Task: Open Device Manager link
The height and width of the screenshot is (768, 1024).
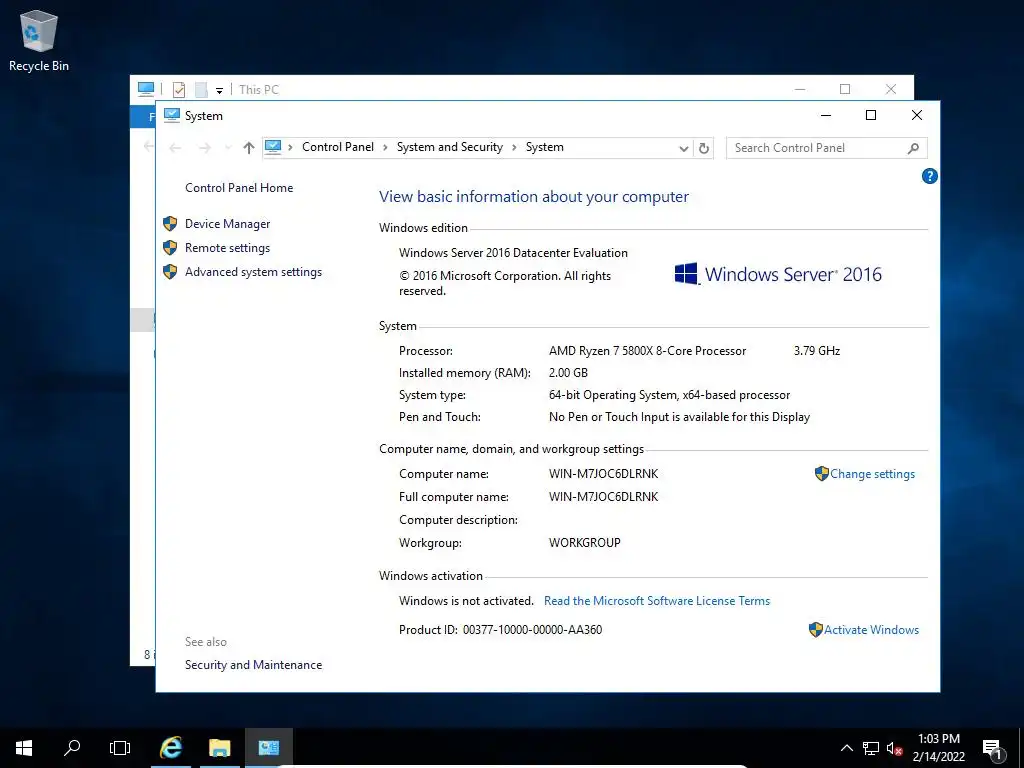Action: 227,224
